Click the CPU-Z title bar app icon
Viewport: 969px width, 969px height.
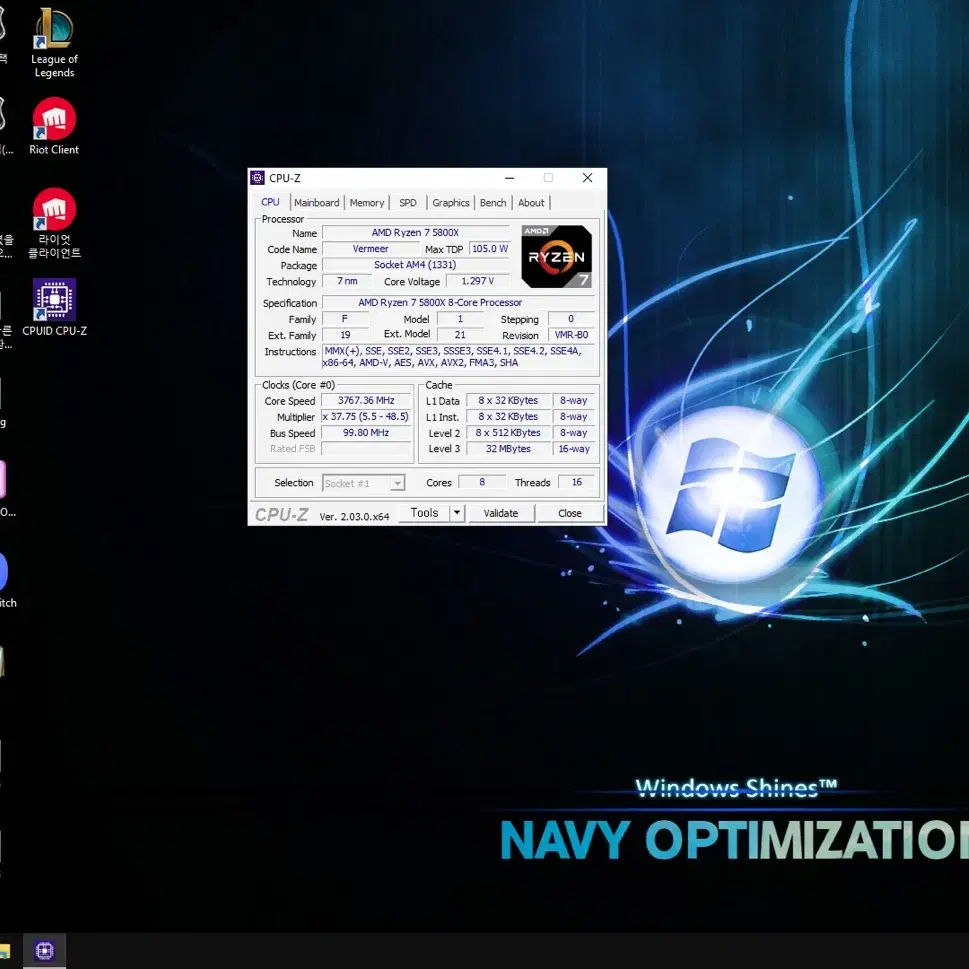point(258,178)
